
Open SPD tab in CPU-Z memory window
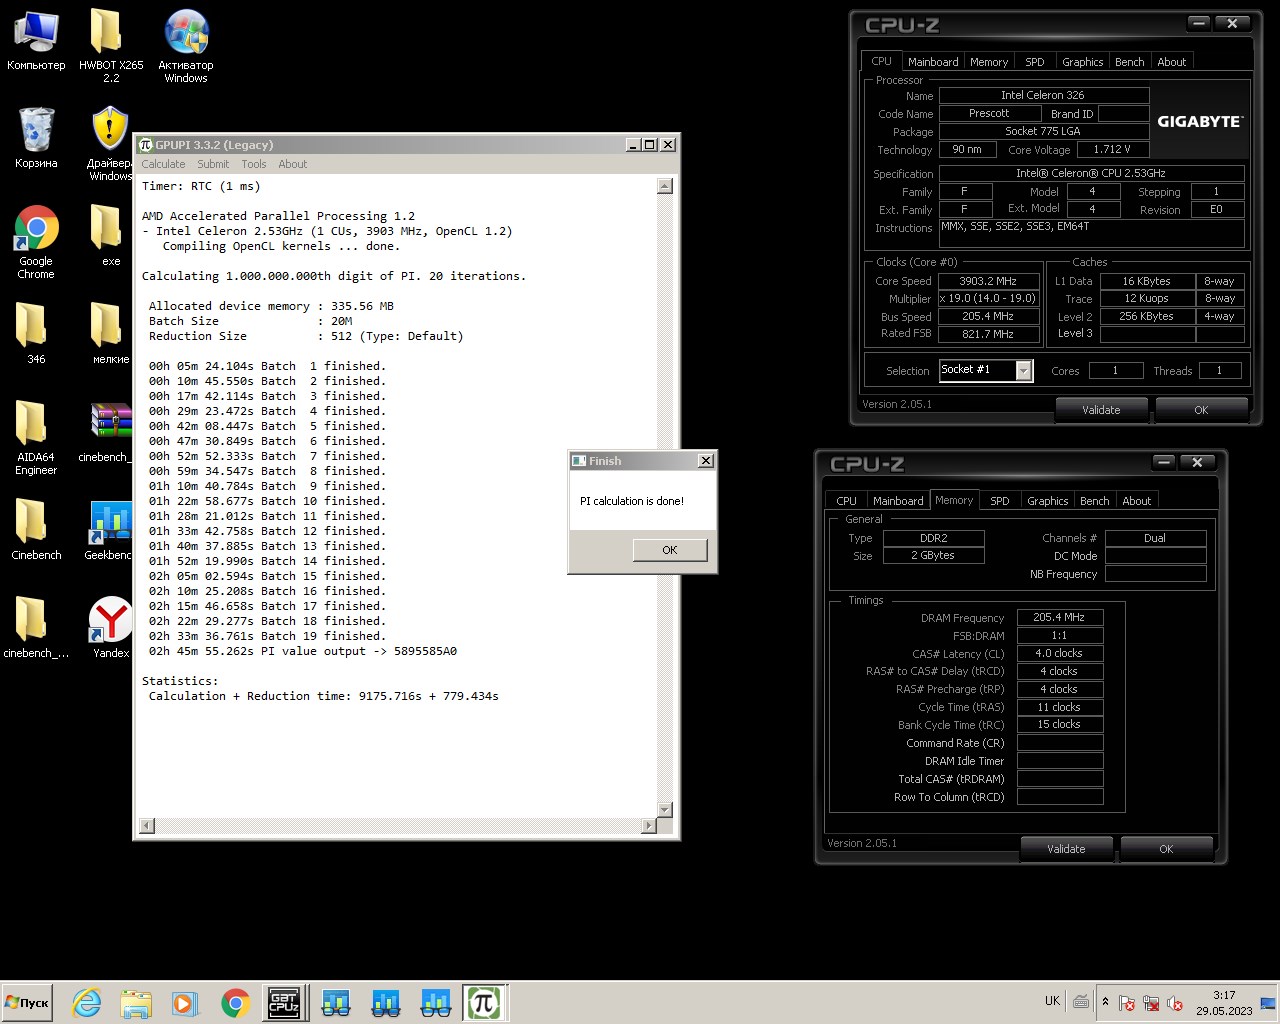(999, 501)
